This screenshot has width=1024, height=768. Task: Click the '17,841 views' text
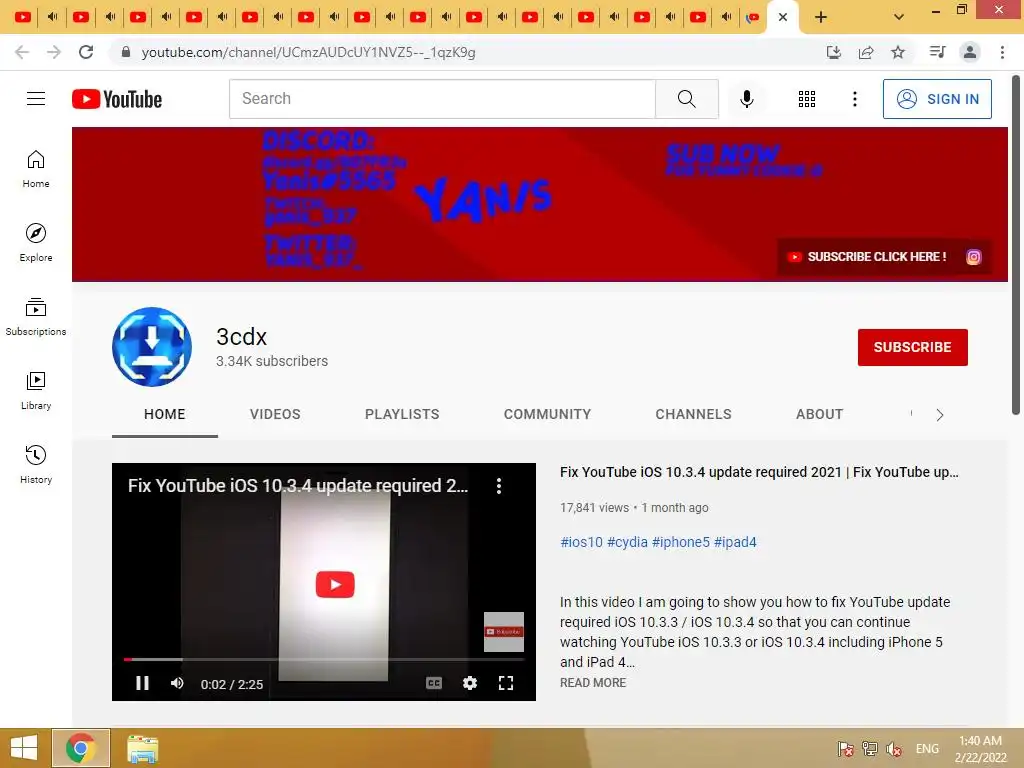click(594, 507)
